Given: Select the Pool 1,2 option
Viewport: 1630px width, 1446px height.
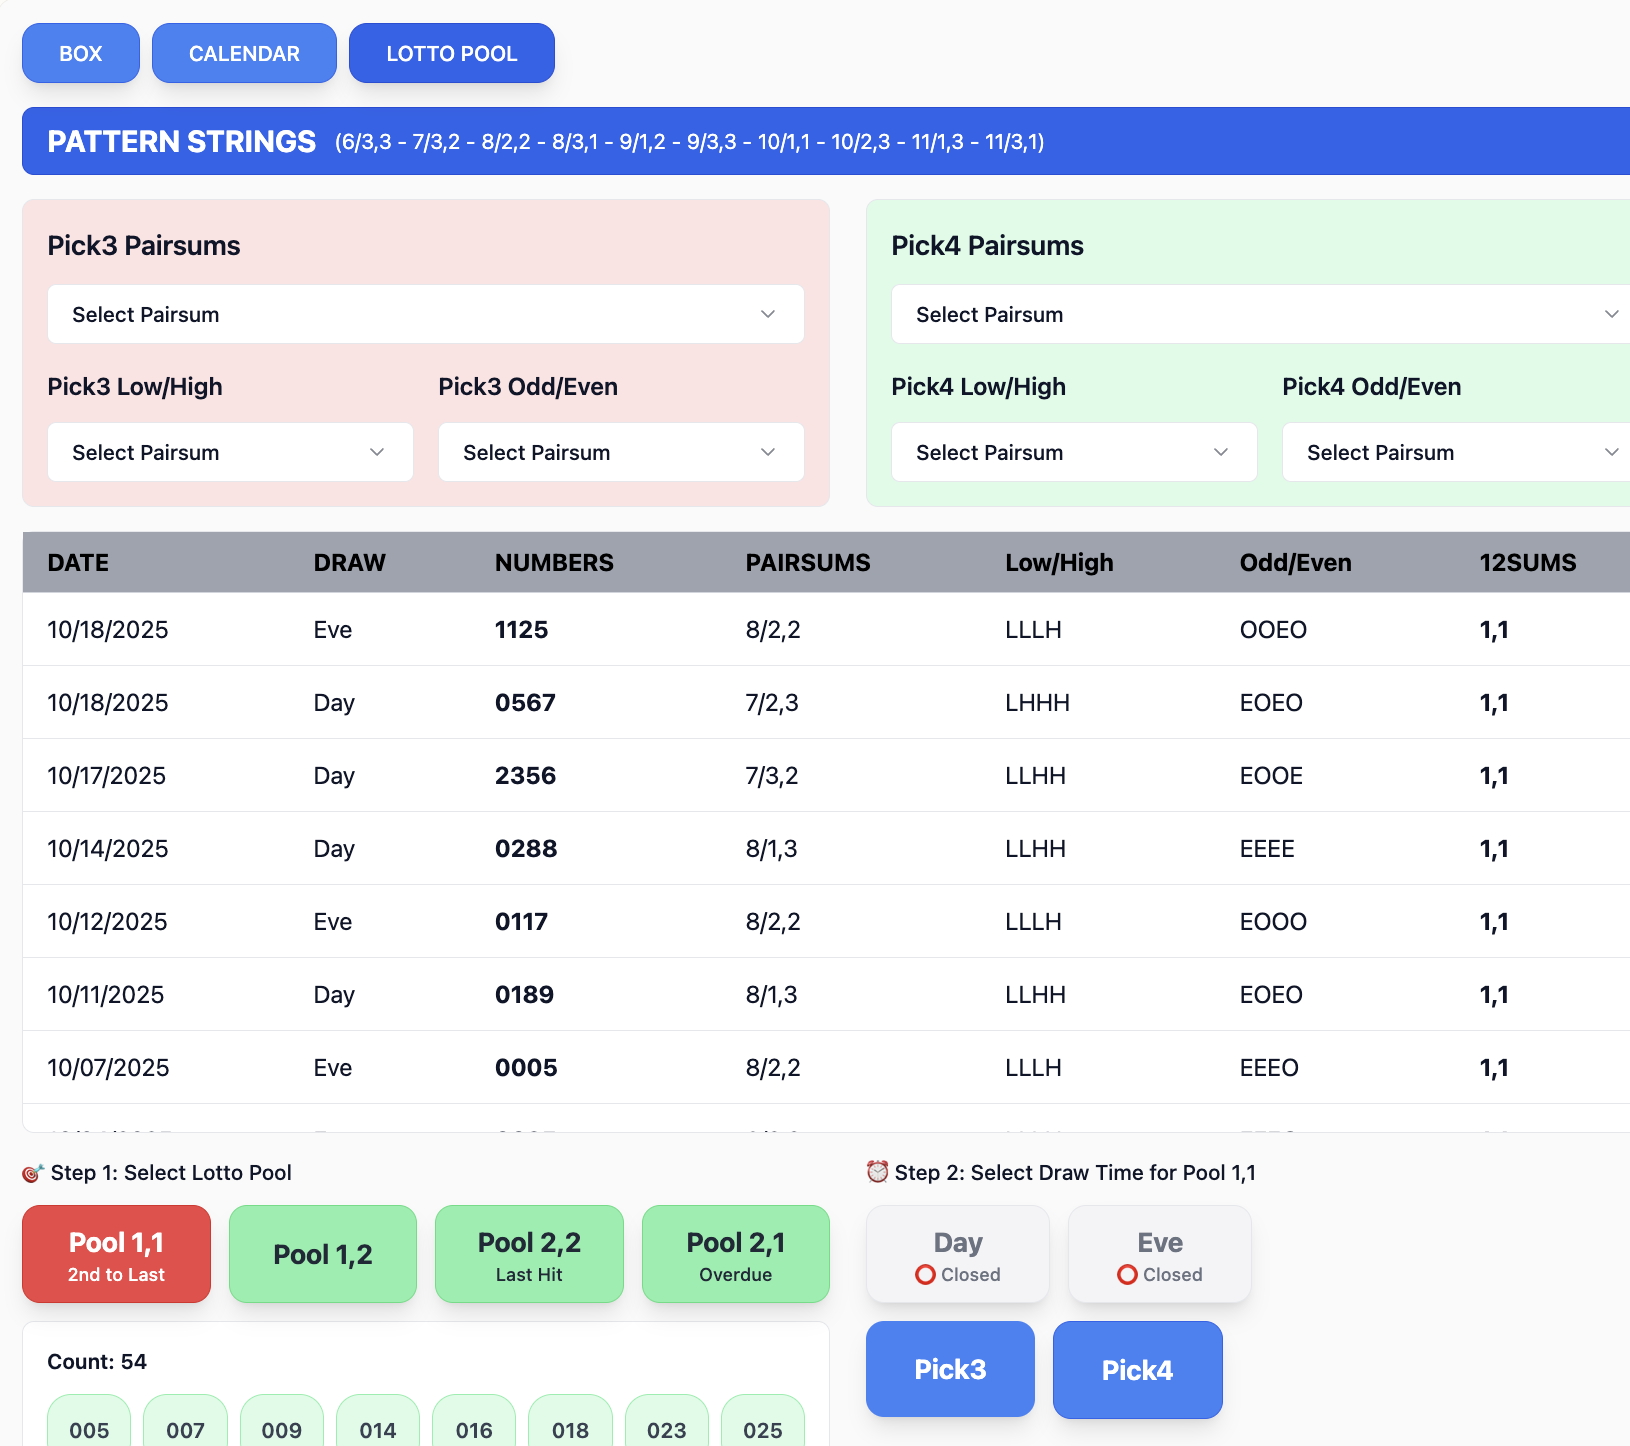Looking at the screenshot, I should point(322,1254).
